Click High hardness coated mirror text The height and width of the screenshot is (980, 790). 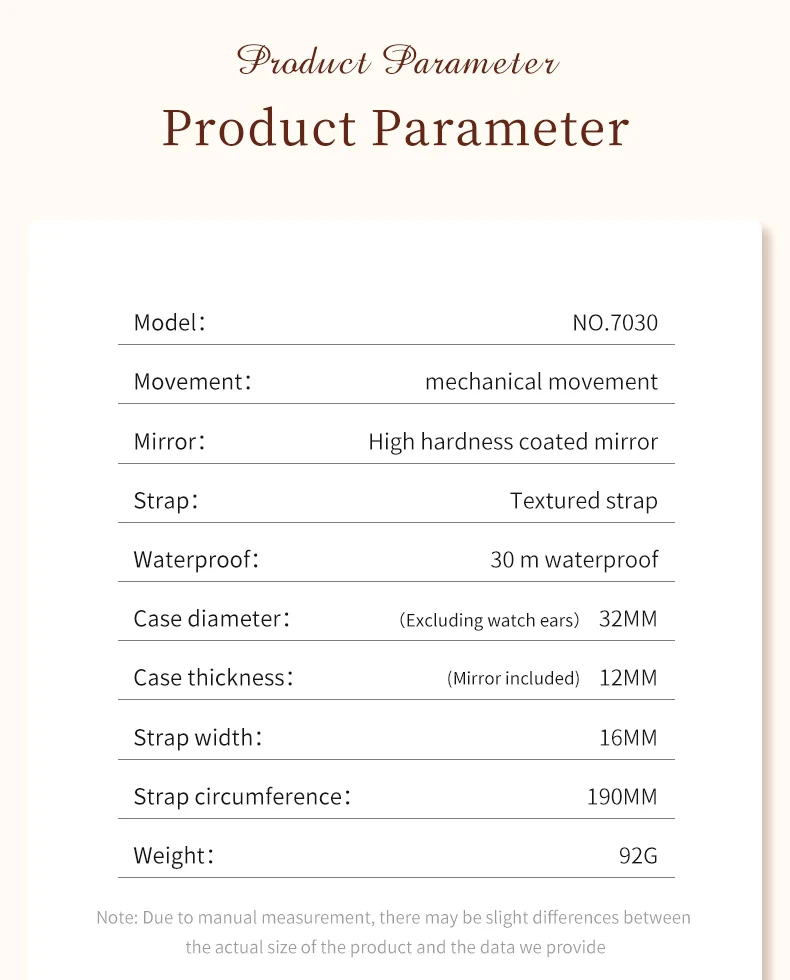(513, 441)
